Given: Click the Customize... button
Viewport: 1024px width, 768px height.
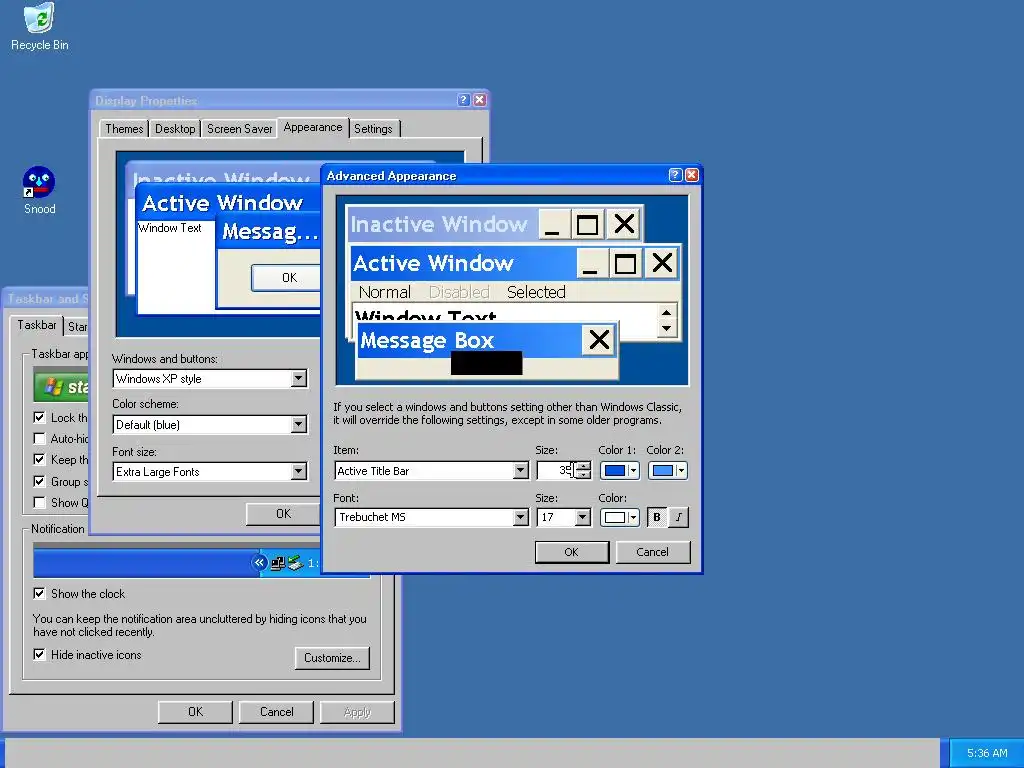Looking at the screenshot, I should 332,658.
